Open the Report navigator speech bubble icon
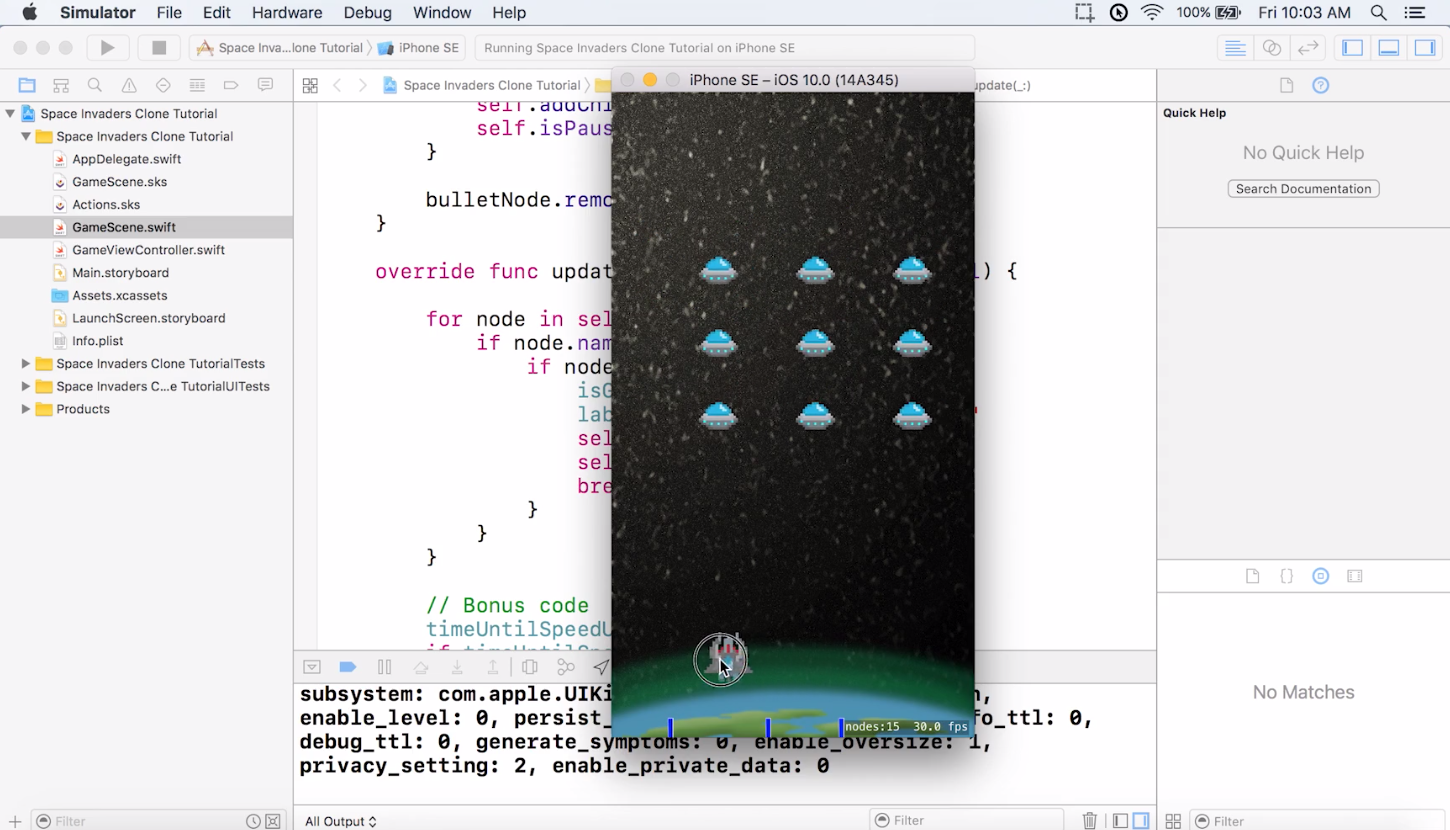The height and width of the screenshot is (830, 1450). point(265,85)
